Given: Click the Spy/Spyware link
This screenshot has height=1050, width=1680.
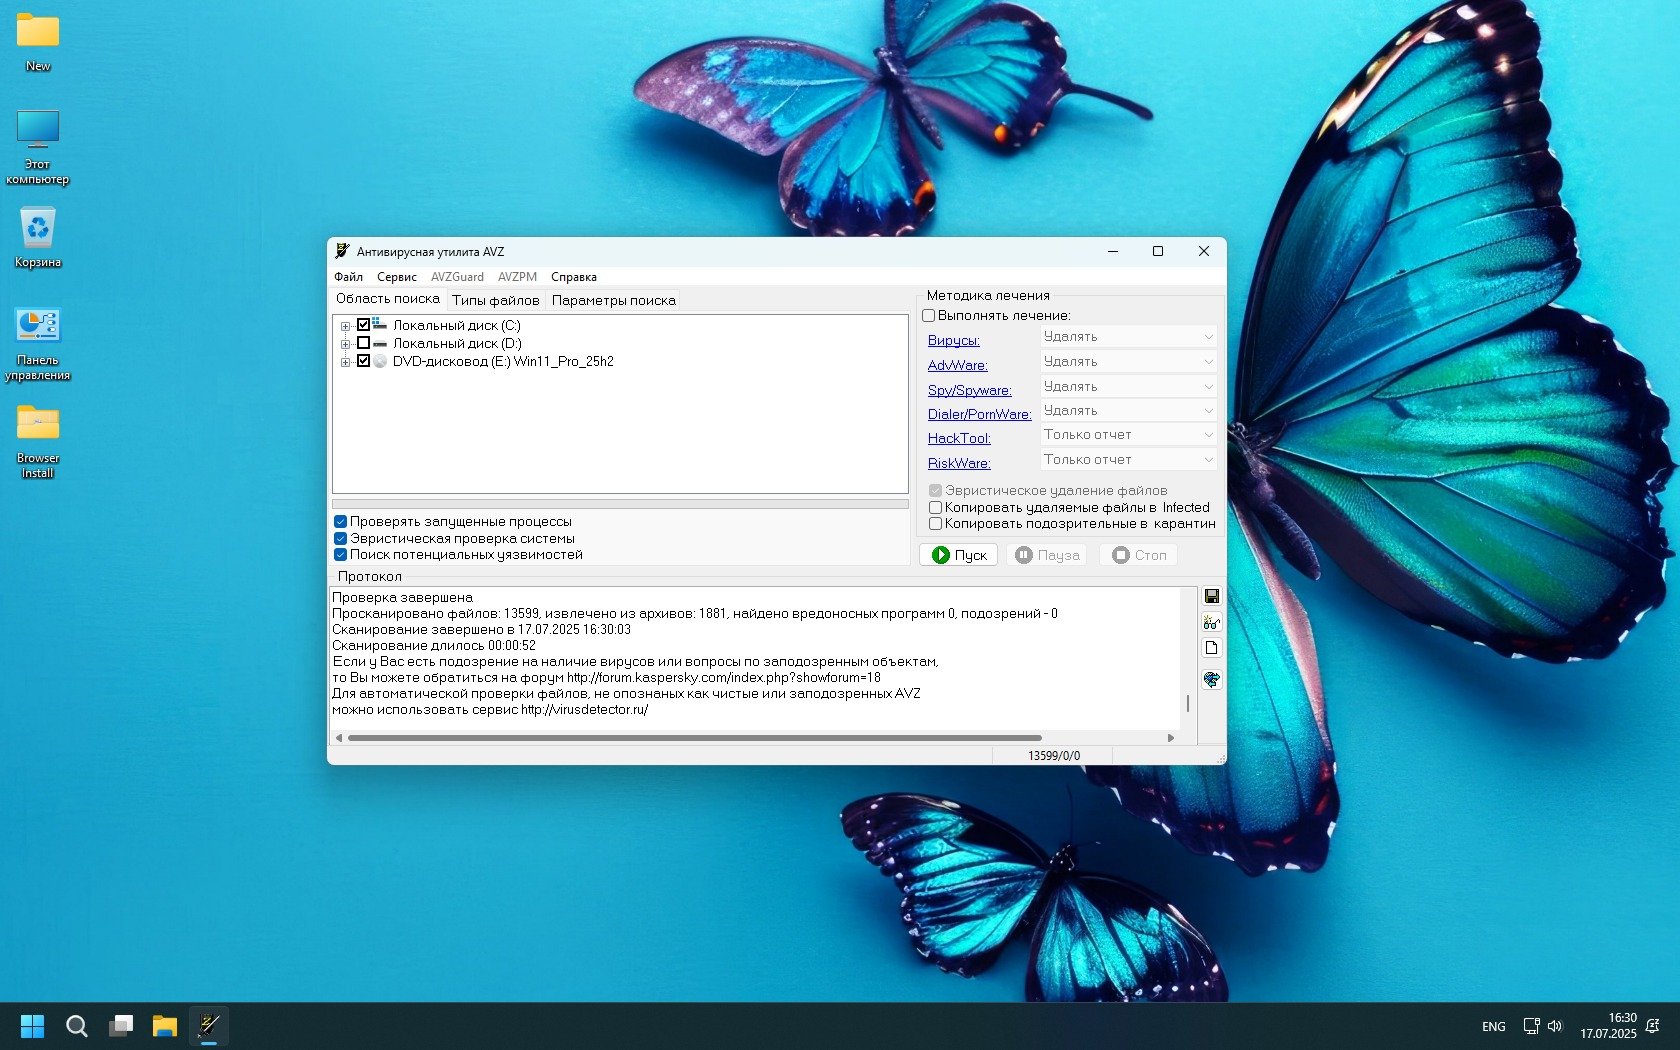Looking at the screenshot, I should (x=969, y=390).
